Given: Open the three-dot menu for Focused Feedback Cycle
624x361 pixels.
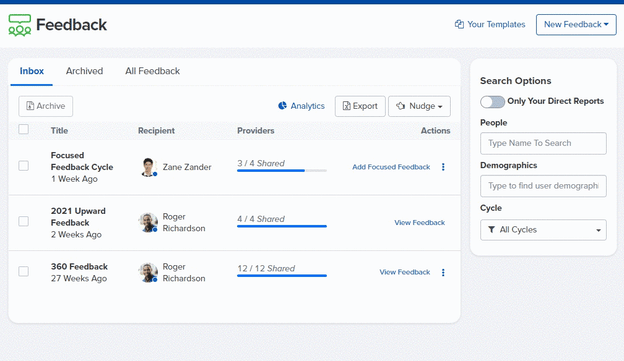Looking at the screenshot, I should [443, 167].
